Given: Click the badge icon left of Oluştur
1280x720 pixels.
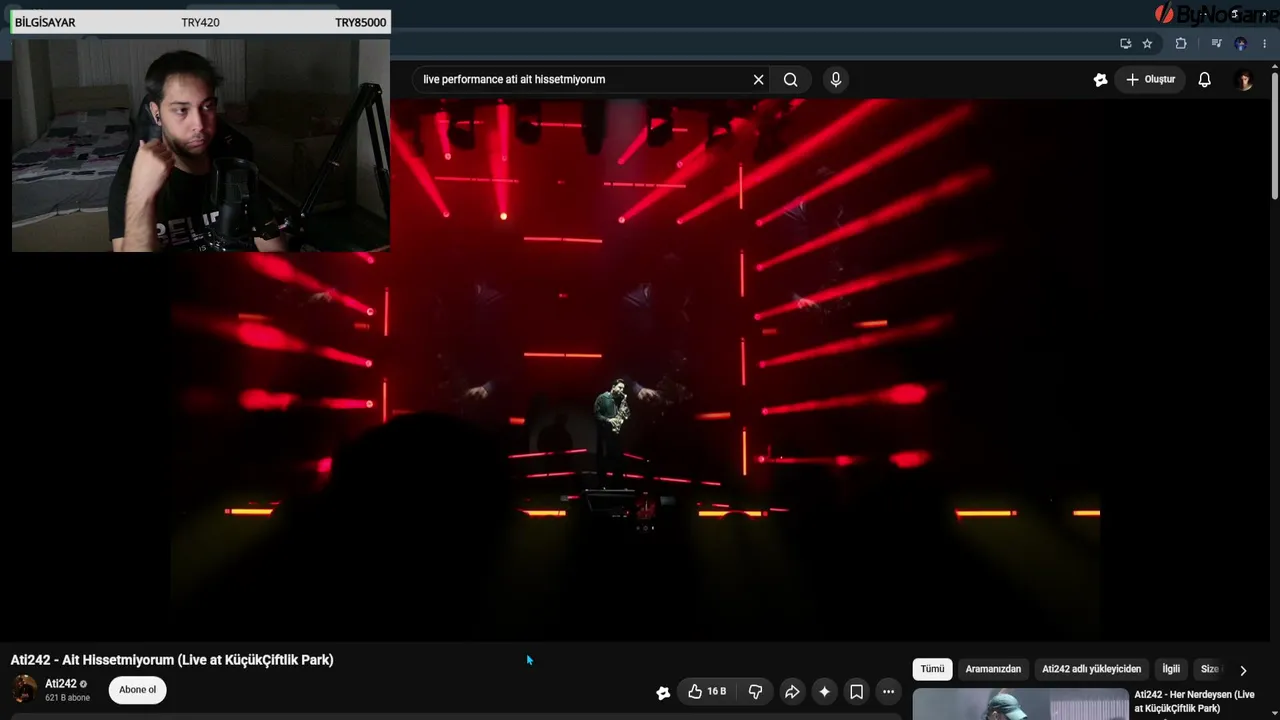Looking at the screenshot, I should coord(1101,79).
